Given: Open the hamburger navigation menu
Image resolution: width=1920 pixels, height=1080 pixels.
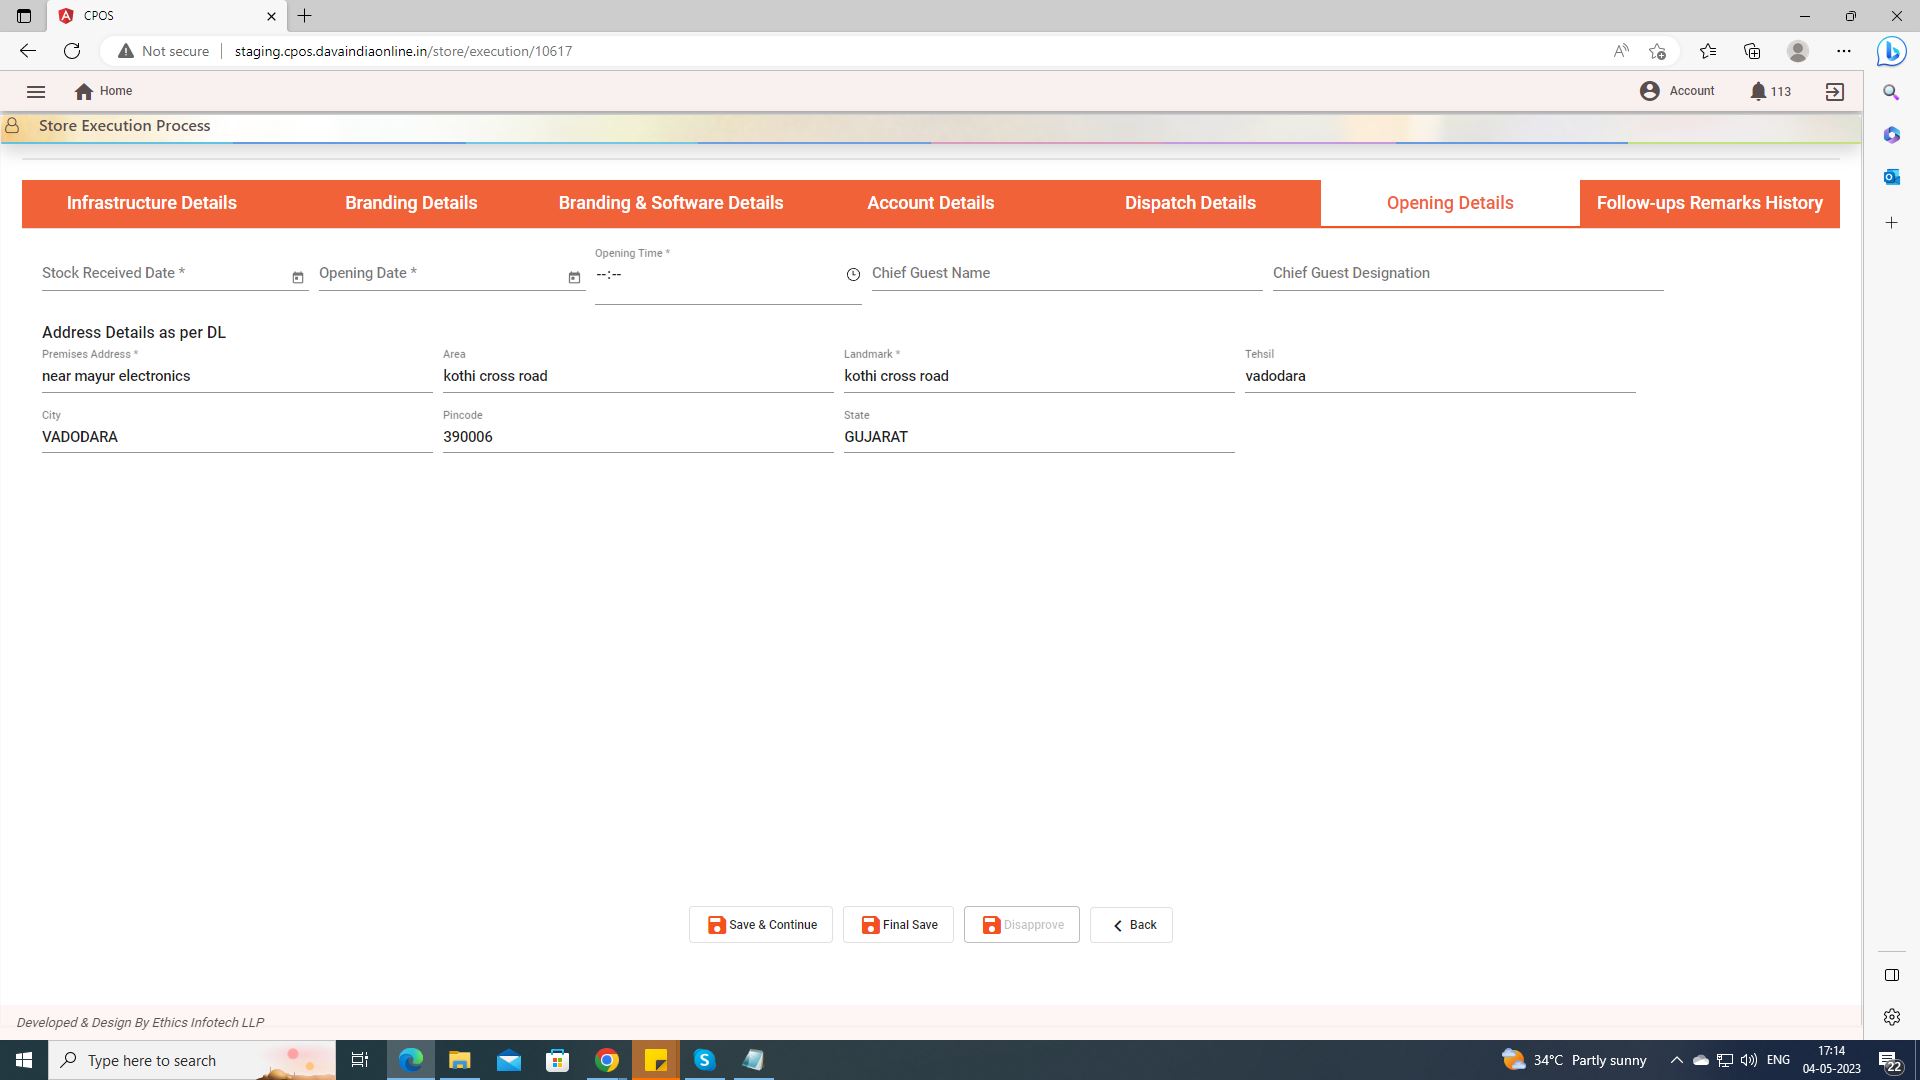Looking at the screenshot, I should [x=36, y=91].
